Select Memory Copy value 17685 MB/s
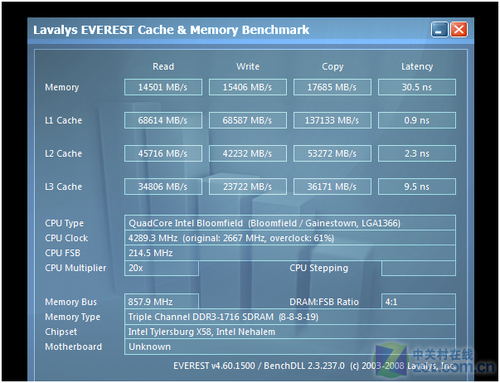Screen dimensions: 500x383 (332, 87)
